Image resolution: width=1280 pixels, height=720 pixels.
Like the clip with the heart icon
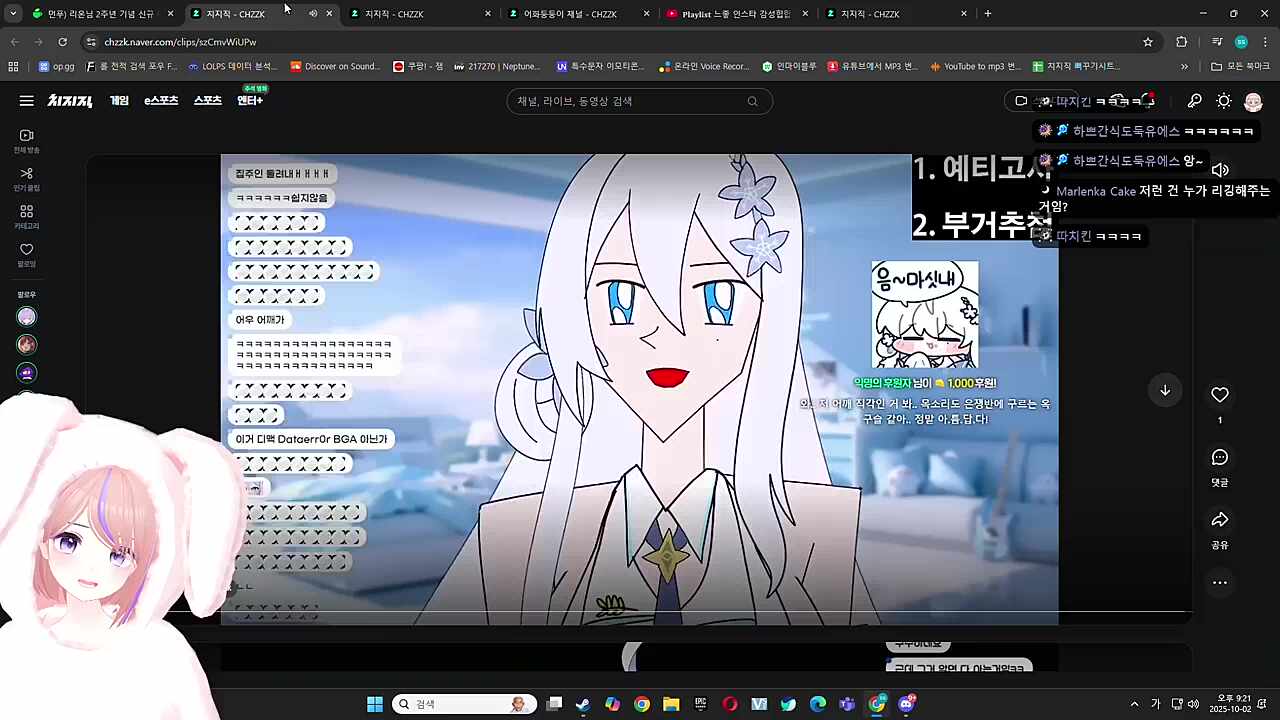pyautogui.click(x=1219, y=395)
